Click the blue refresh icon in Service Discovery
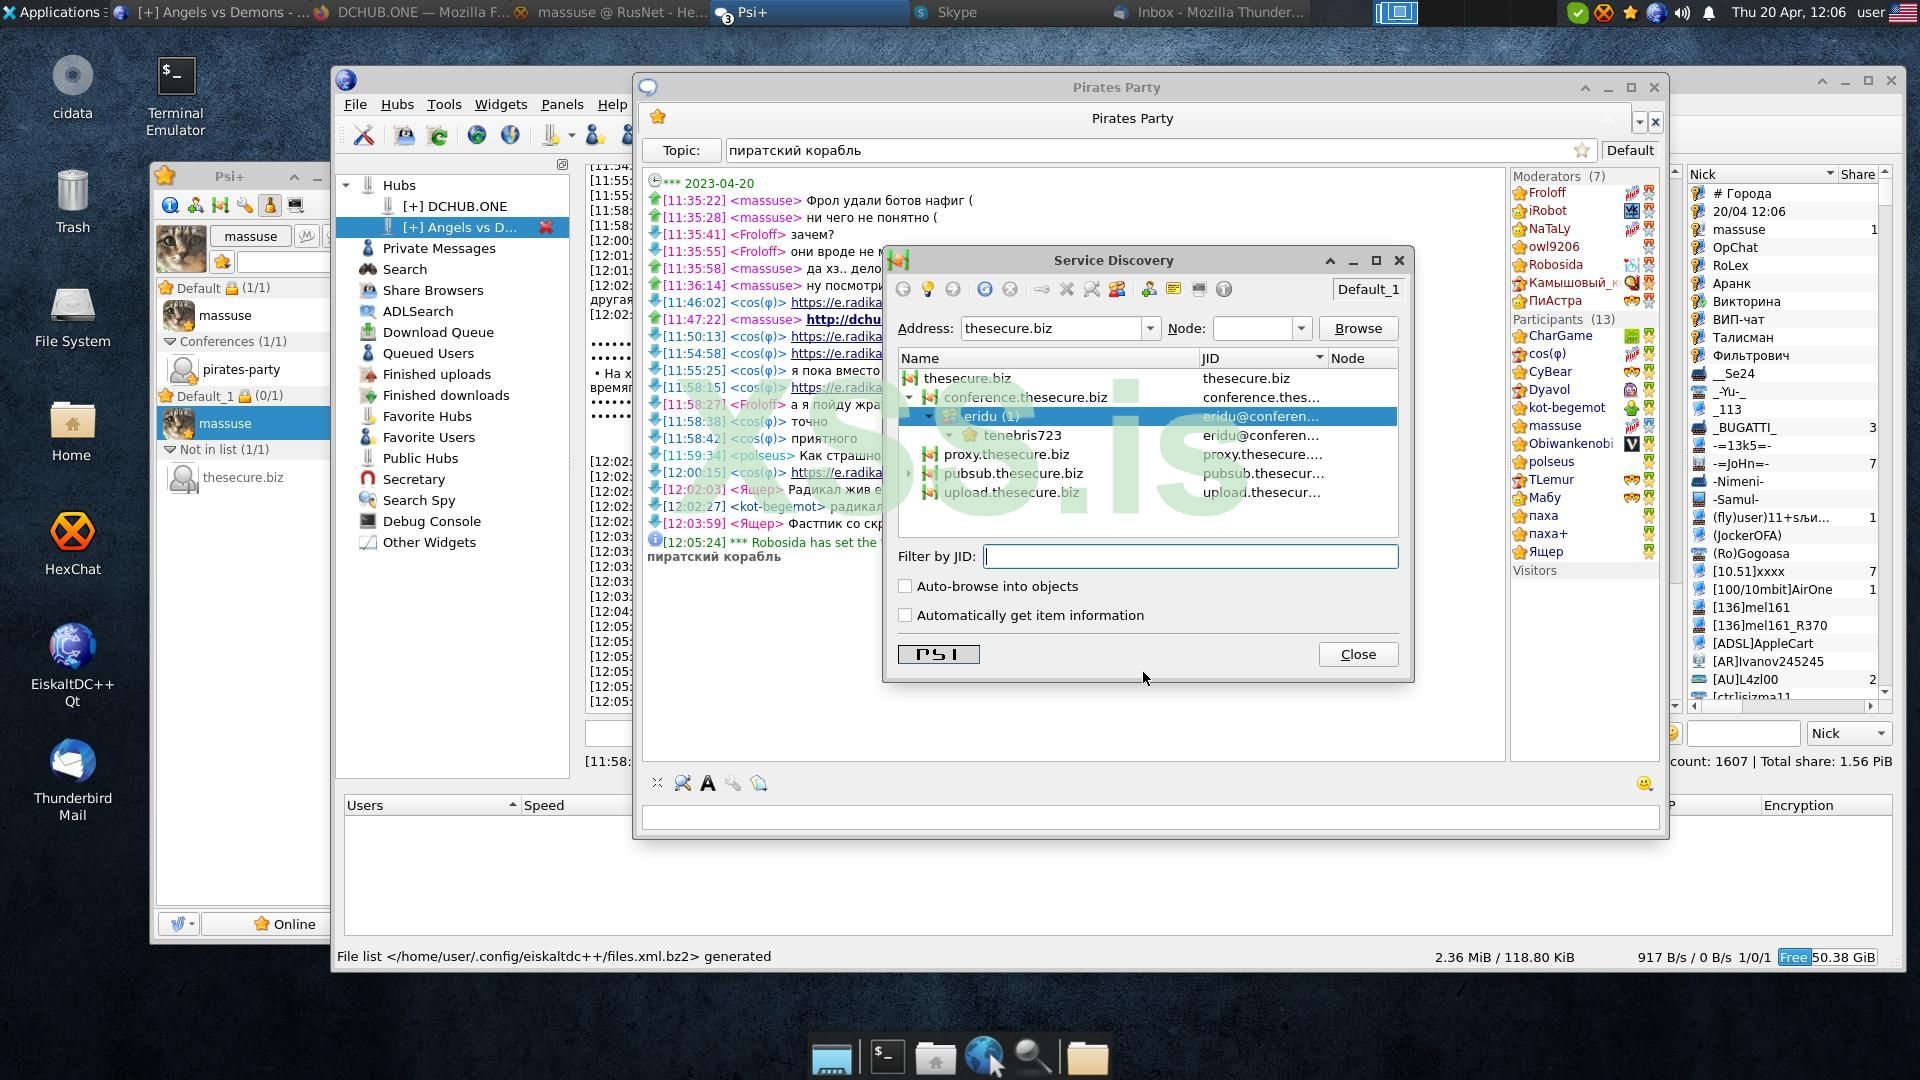The image size is (1920, 1080). coord(985,289)
